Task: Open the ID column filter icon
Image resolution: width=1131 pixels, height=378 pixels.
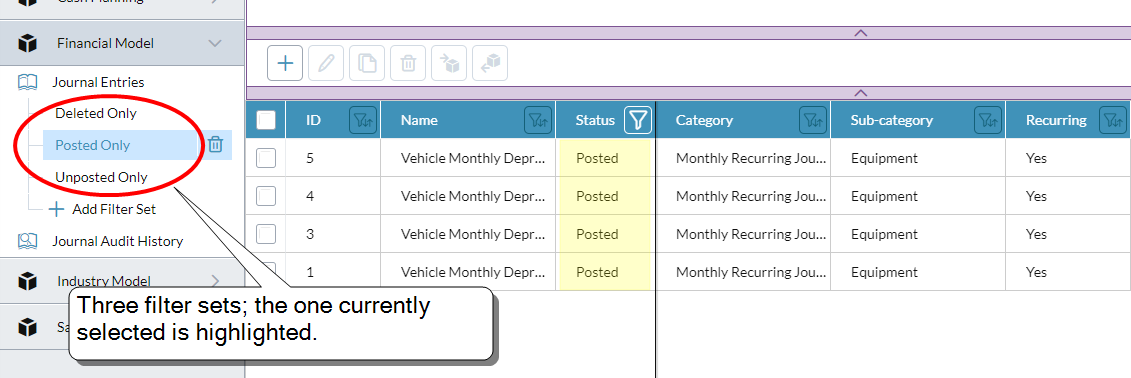Action: pyautogui.click(x=363, y=120)
